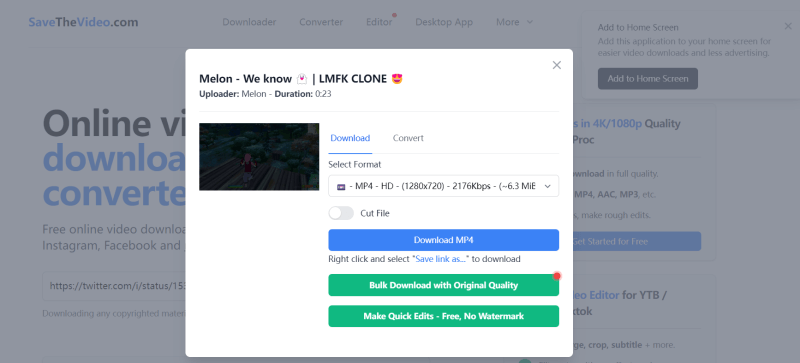
Task: Toggle the Cut File switch
Action: coord(341,213)
